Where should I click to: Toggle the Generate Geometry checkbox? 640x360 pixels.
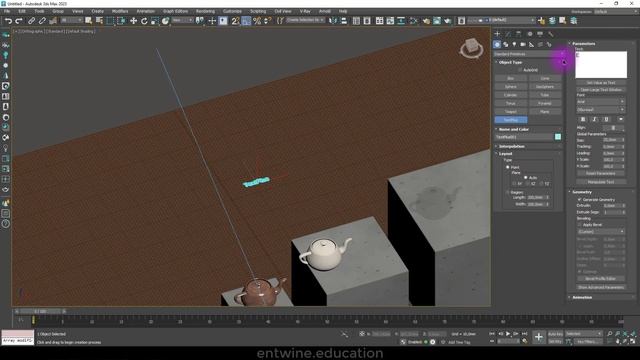click(580, 200)
